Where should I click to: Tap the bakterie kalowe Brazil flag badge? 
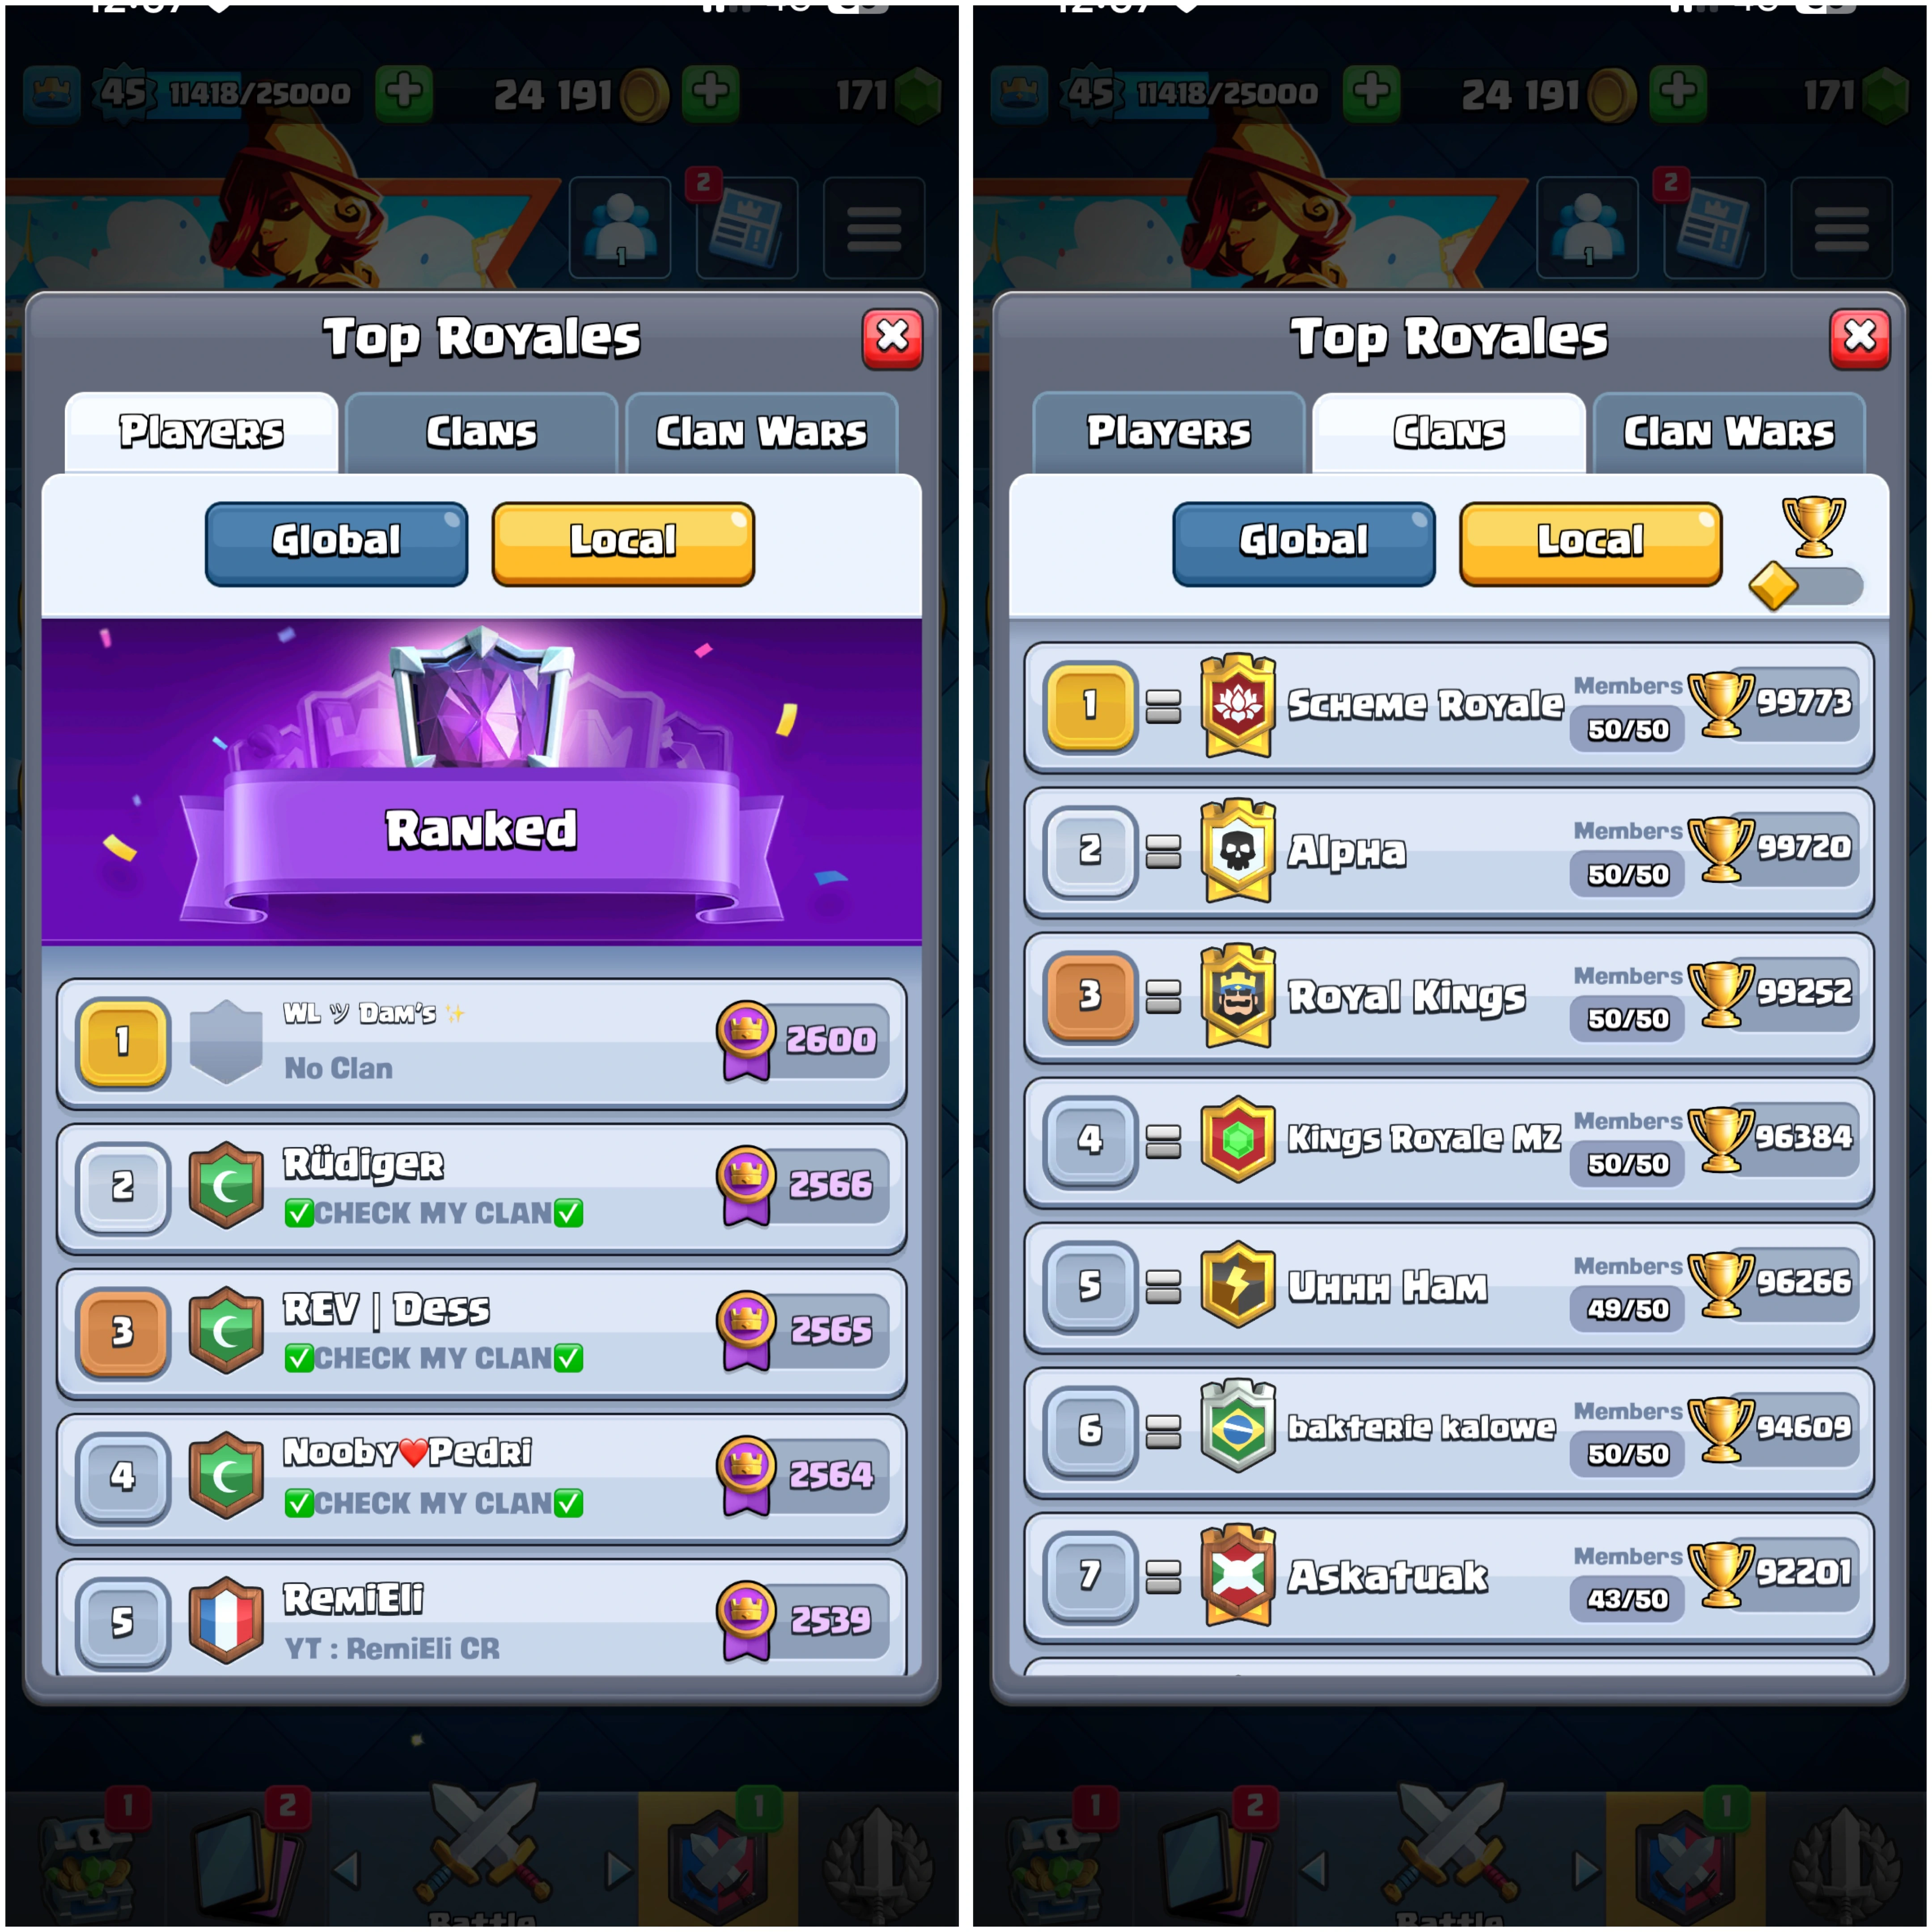click(x=1238, y=1427)
